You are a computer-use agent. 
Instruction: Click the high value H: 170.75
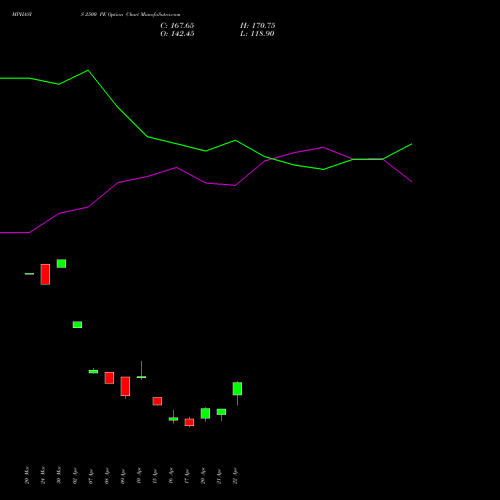(257, 26)
